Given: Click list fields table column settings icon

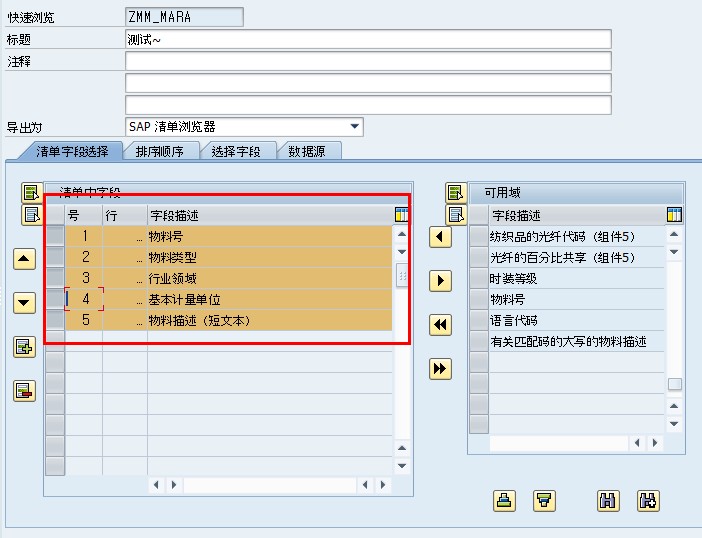Looking at the screenshot, I should pyautogui.click(x=401, y=215).
